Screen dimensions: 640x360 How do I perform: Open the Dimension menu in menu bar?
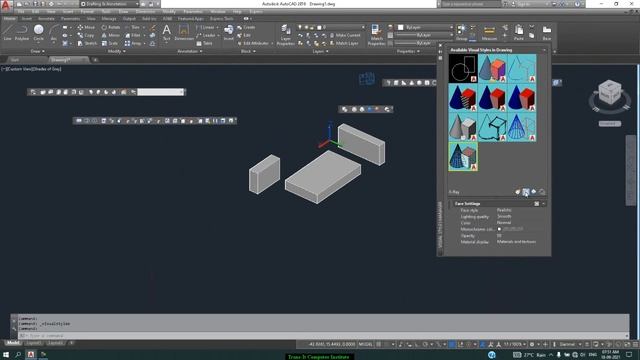pyautogui.click(x=145, y=12)
